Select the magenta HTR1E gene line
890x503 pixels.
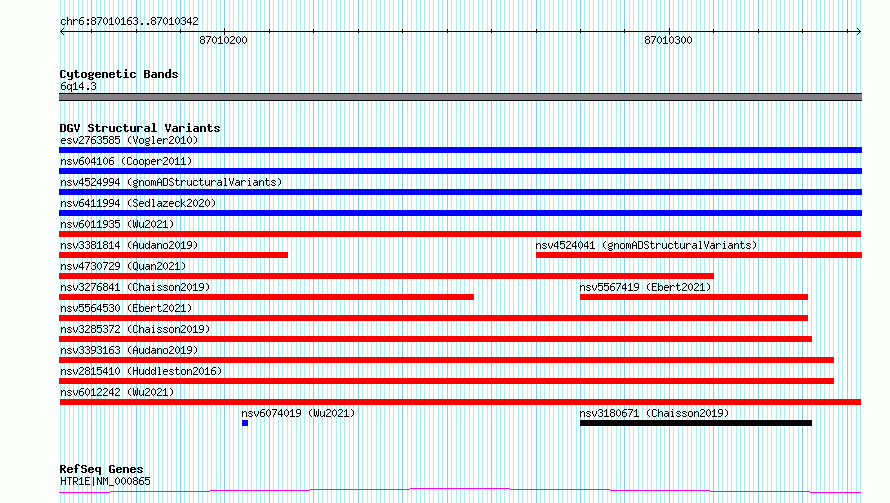(460, 491)
